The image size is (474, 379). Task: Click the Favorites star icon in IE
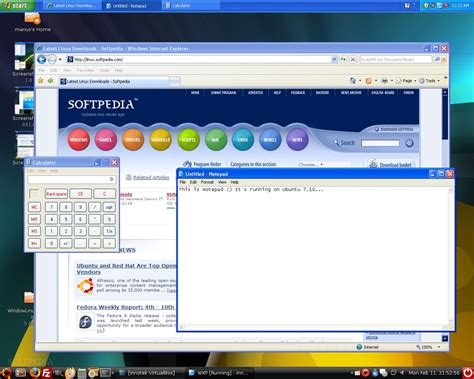click(41, 81)
